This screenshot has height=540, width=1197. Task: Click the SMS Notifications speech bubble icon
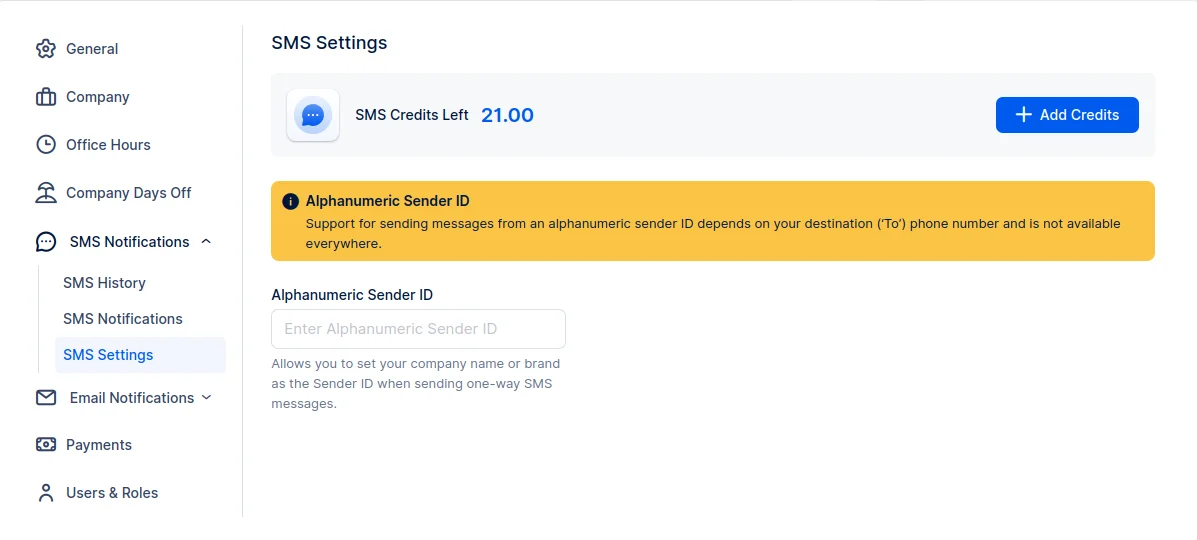click(x=46, y=242)
